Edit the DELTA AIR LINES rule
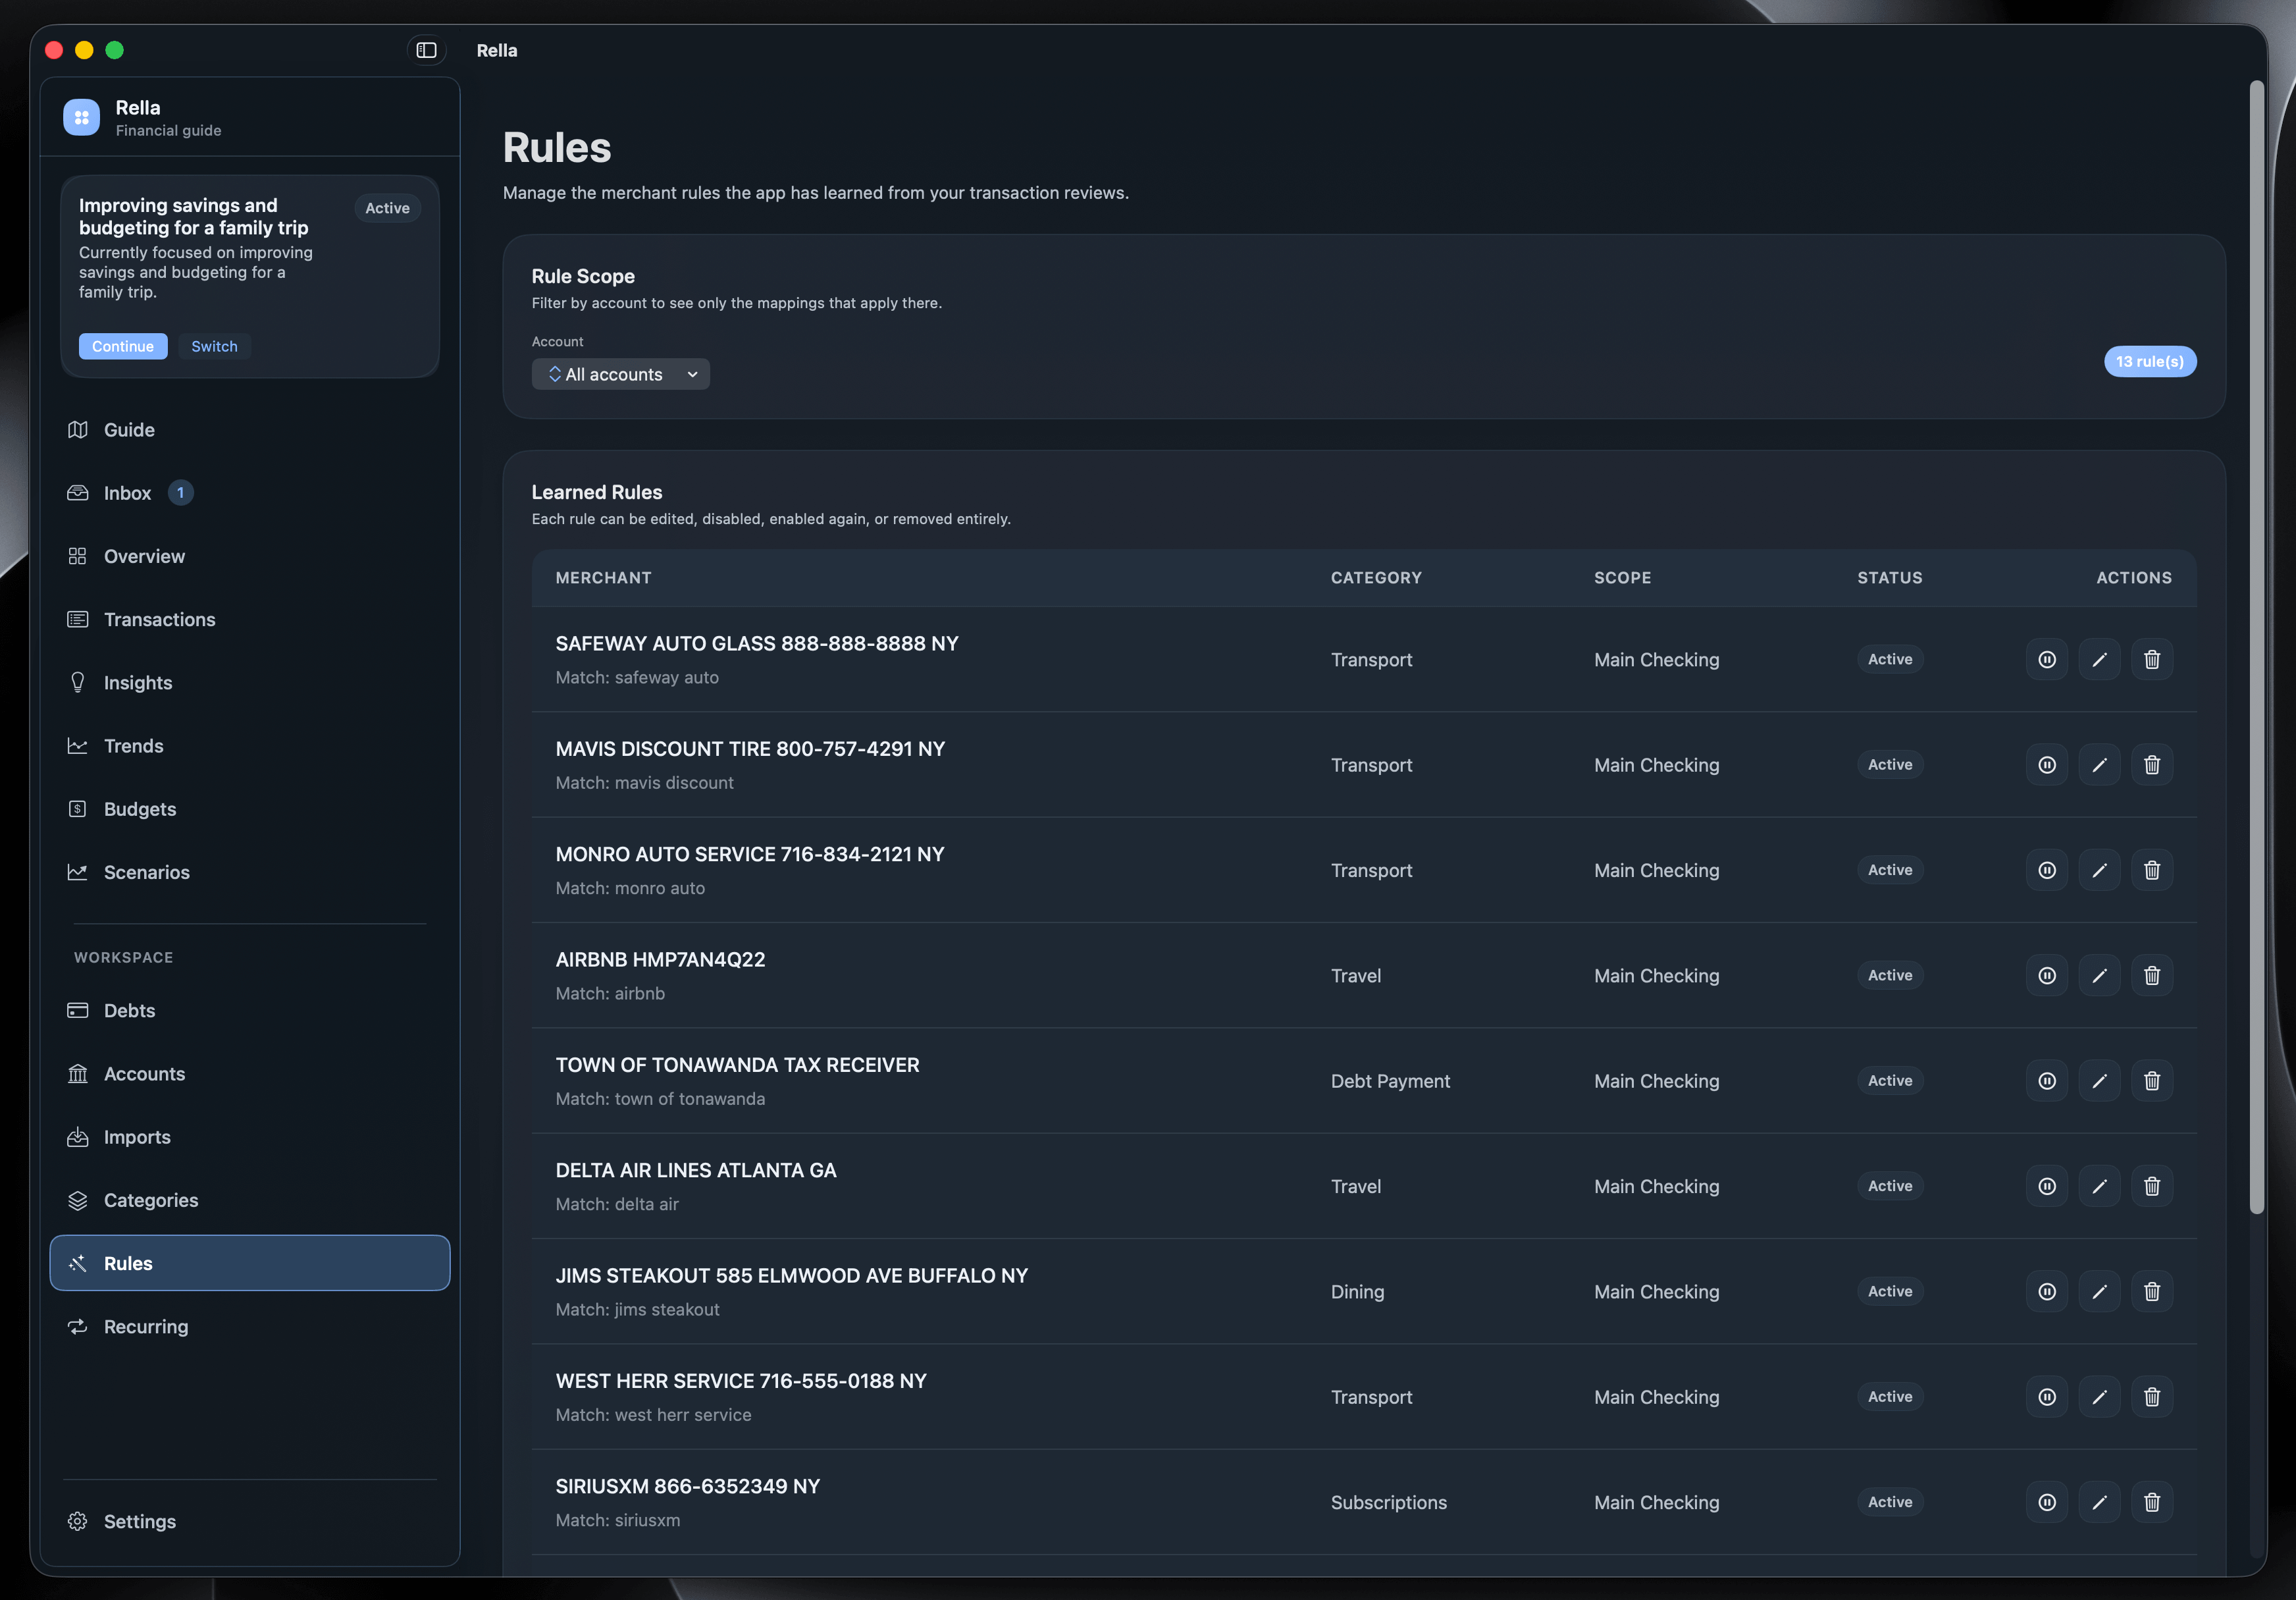Screen dimensions: 2296x1600 (2099, 1186)
